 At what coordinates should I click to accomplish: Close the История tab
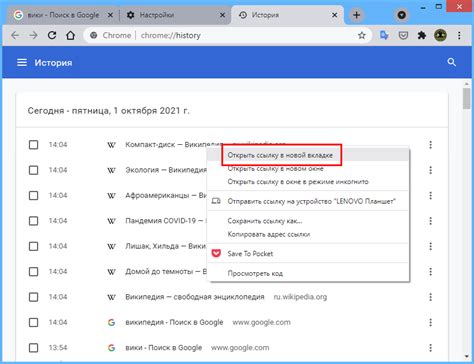(x=334, y=15)
